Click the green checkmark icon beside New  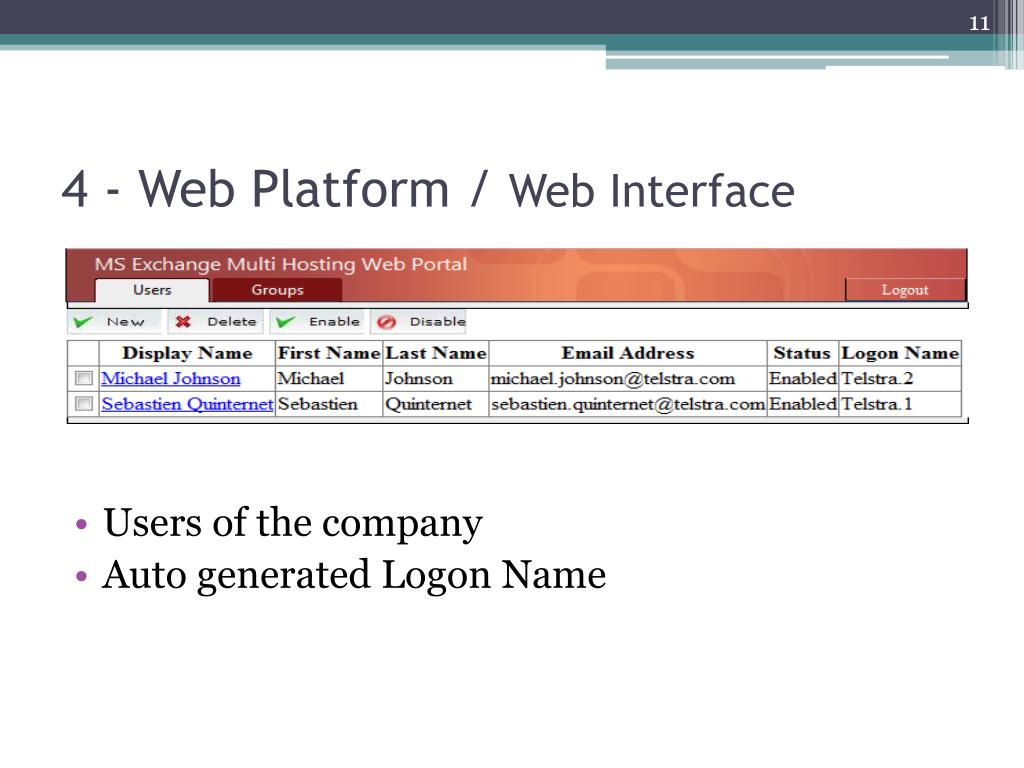point(83,322)
